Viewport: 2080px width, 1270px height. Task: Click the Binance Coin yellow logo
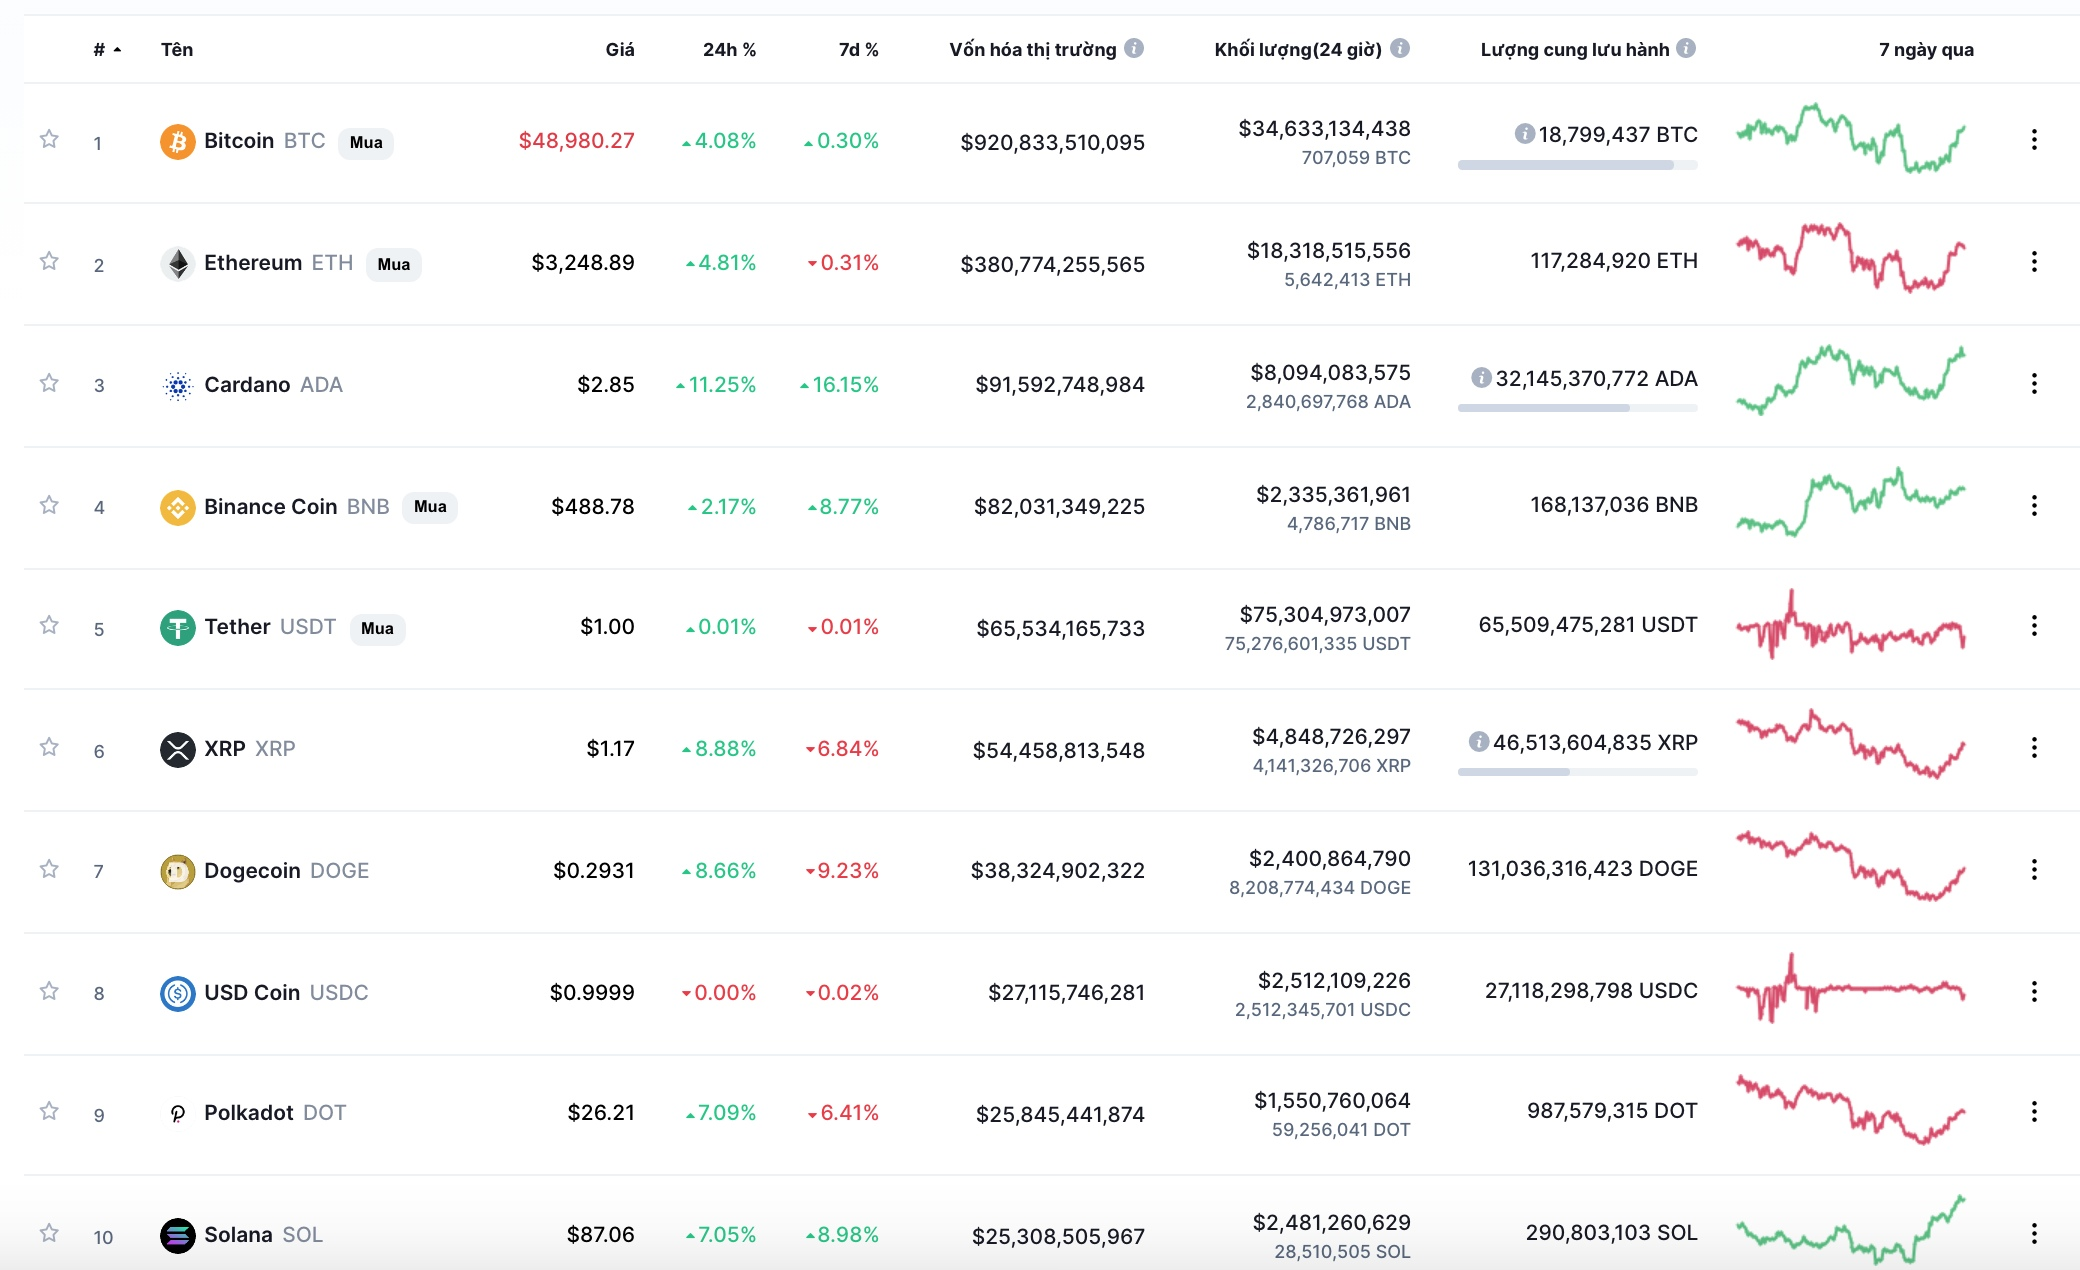[x=178, y=508]
